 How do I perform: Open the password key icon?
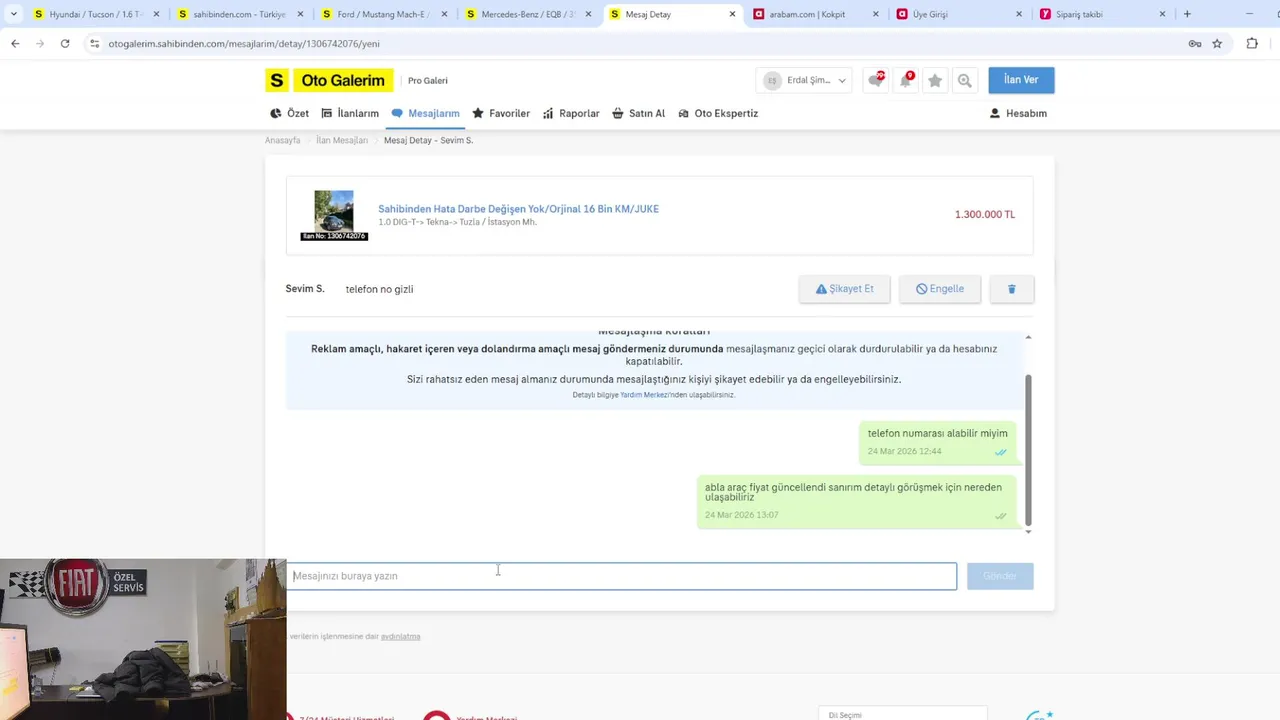[1195, 44]
